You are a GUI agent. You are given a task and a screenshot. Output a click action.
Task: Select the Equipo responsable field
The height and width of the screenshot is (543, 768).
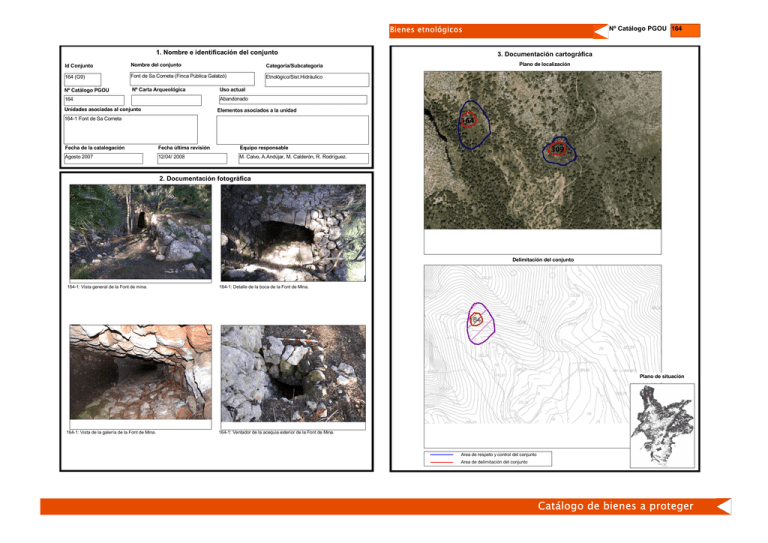click(x=304, y=158)
